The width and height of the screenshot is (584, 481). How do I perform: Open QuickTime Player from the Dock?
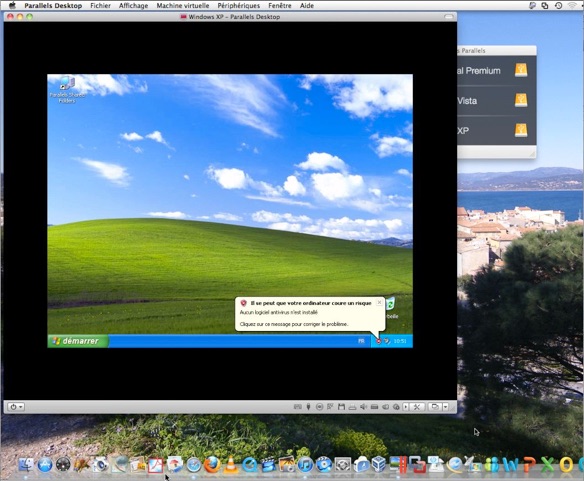250,465
